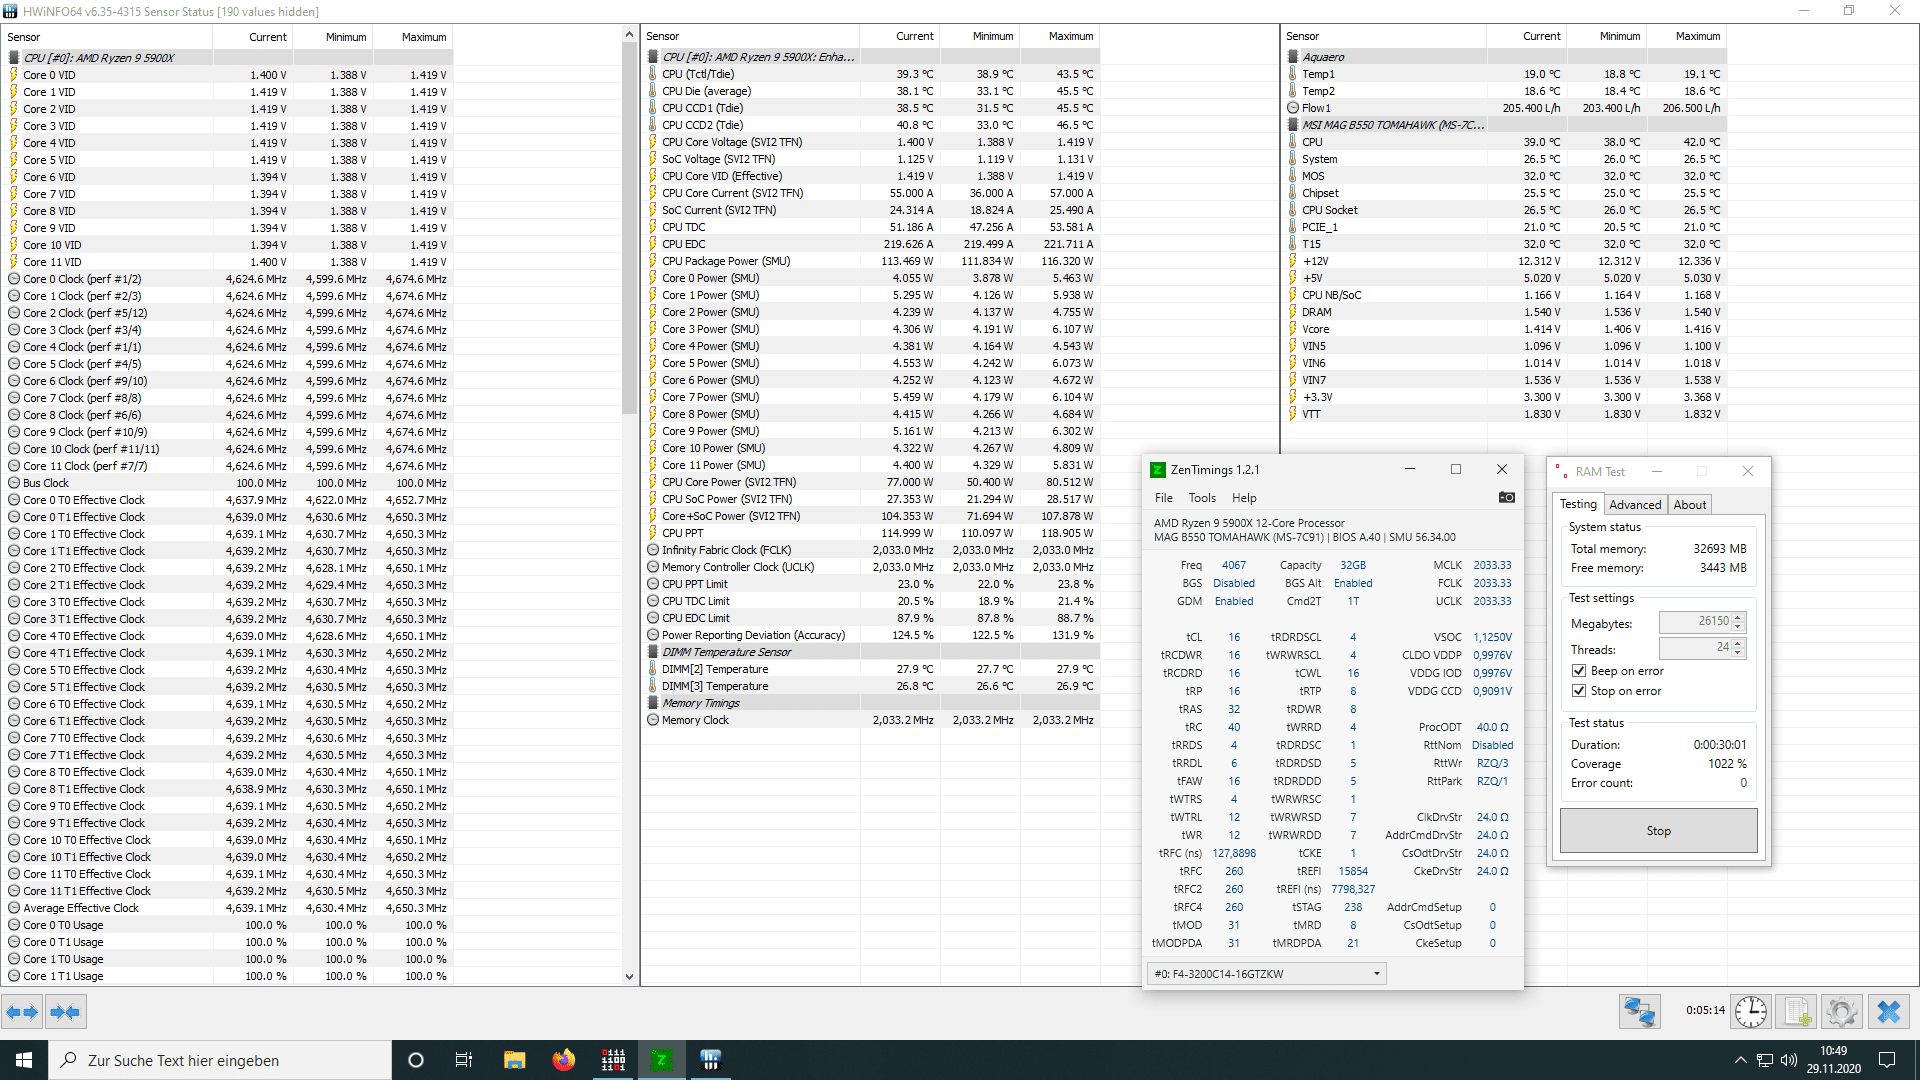The height and width of the screenshot is (1080, 1920).
Task: Click the Windows taskbar search box
Action: click(220, 1060)
